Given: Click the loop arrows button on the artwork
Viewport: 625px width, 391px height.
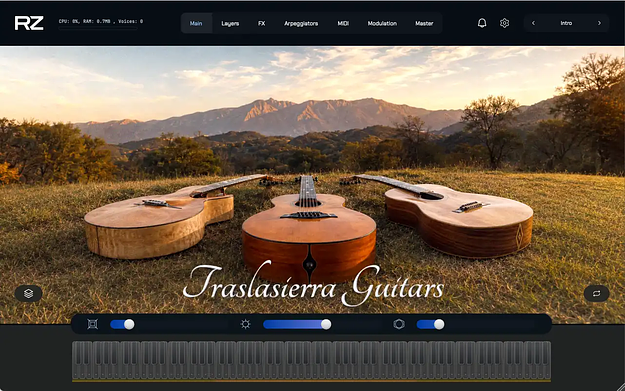Looking at the screenshot, I should (596, 293).
